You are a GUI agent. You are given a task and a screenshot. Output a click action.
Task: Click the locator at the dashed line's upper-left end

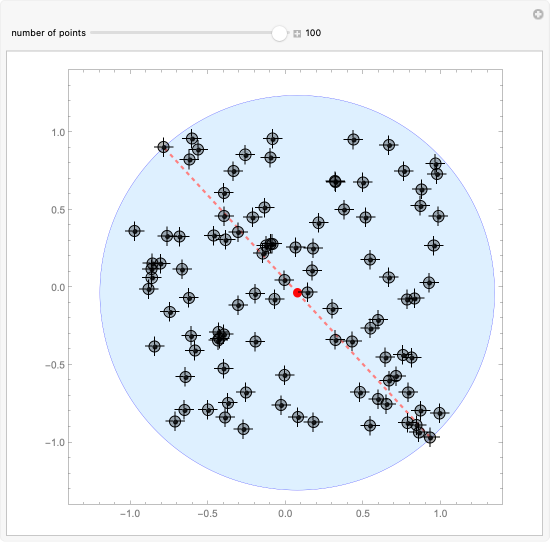coord(163,147)
